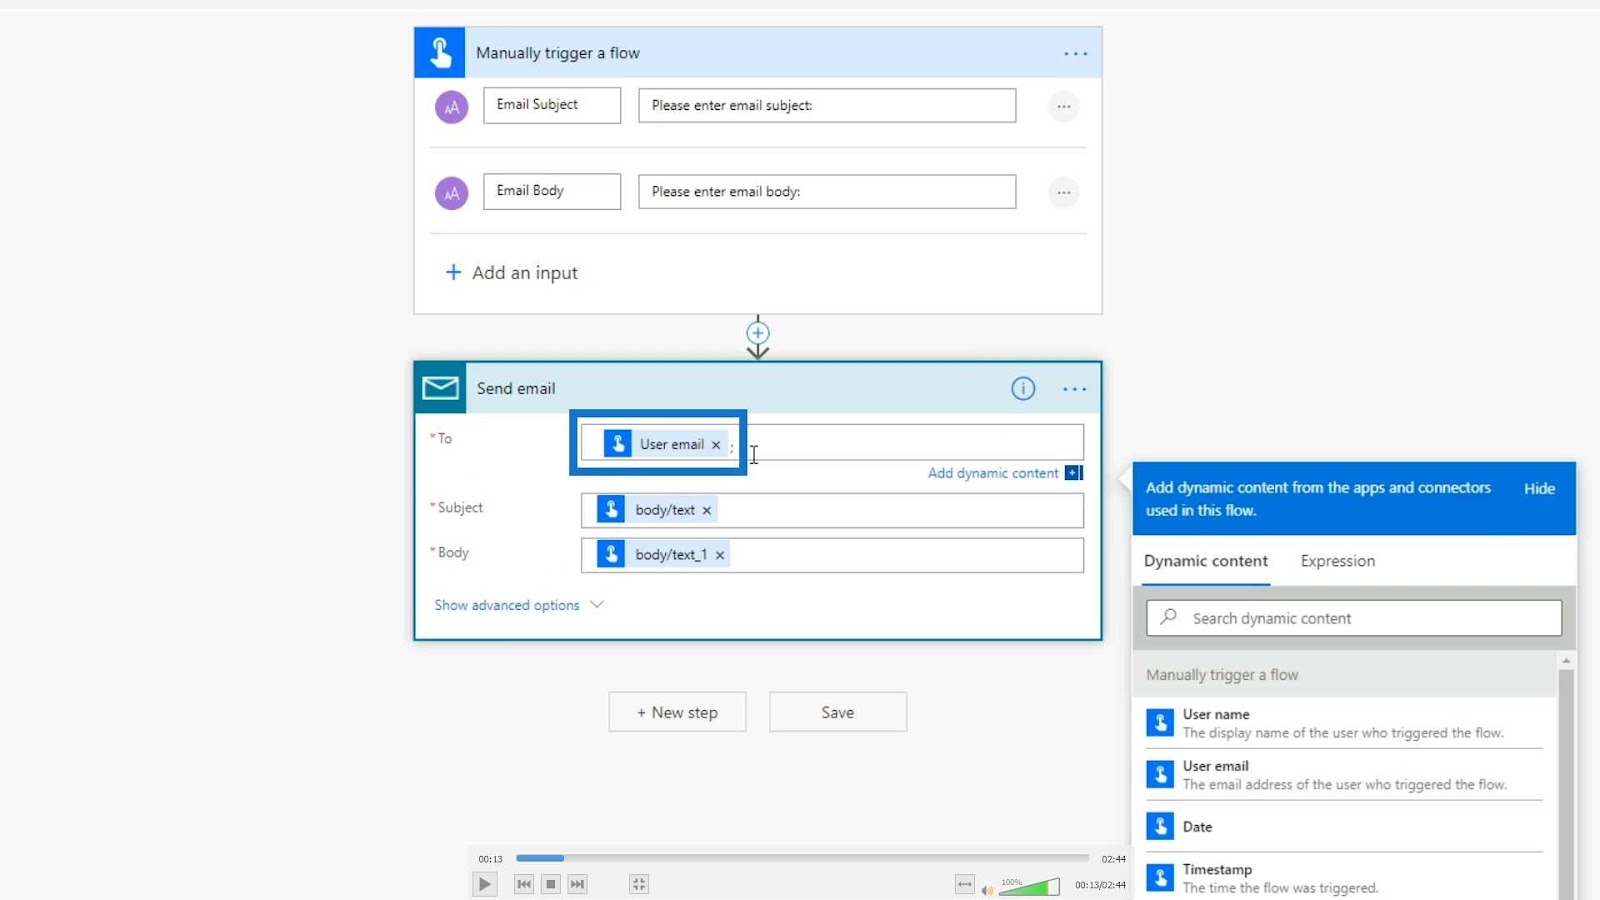Remove the User email token
The height and width of the screenshot is (900, 1600).
click(x=716, y=445)
